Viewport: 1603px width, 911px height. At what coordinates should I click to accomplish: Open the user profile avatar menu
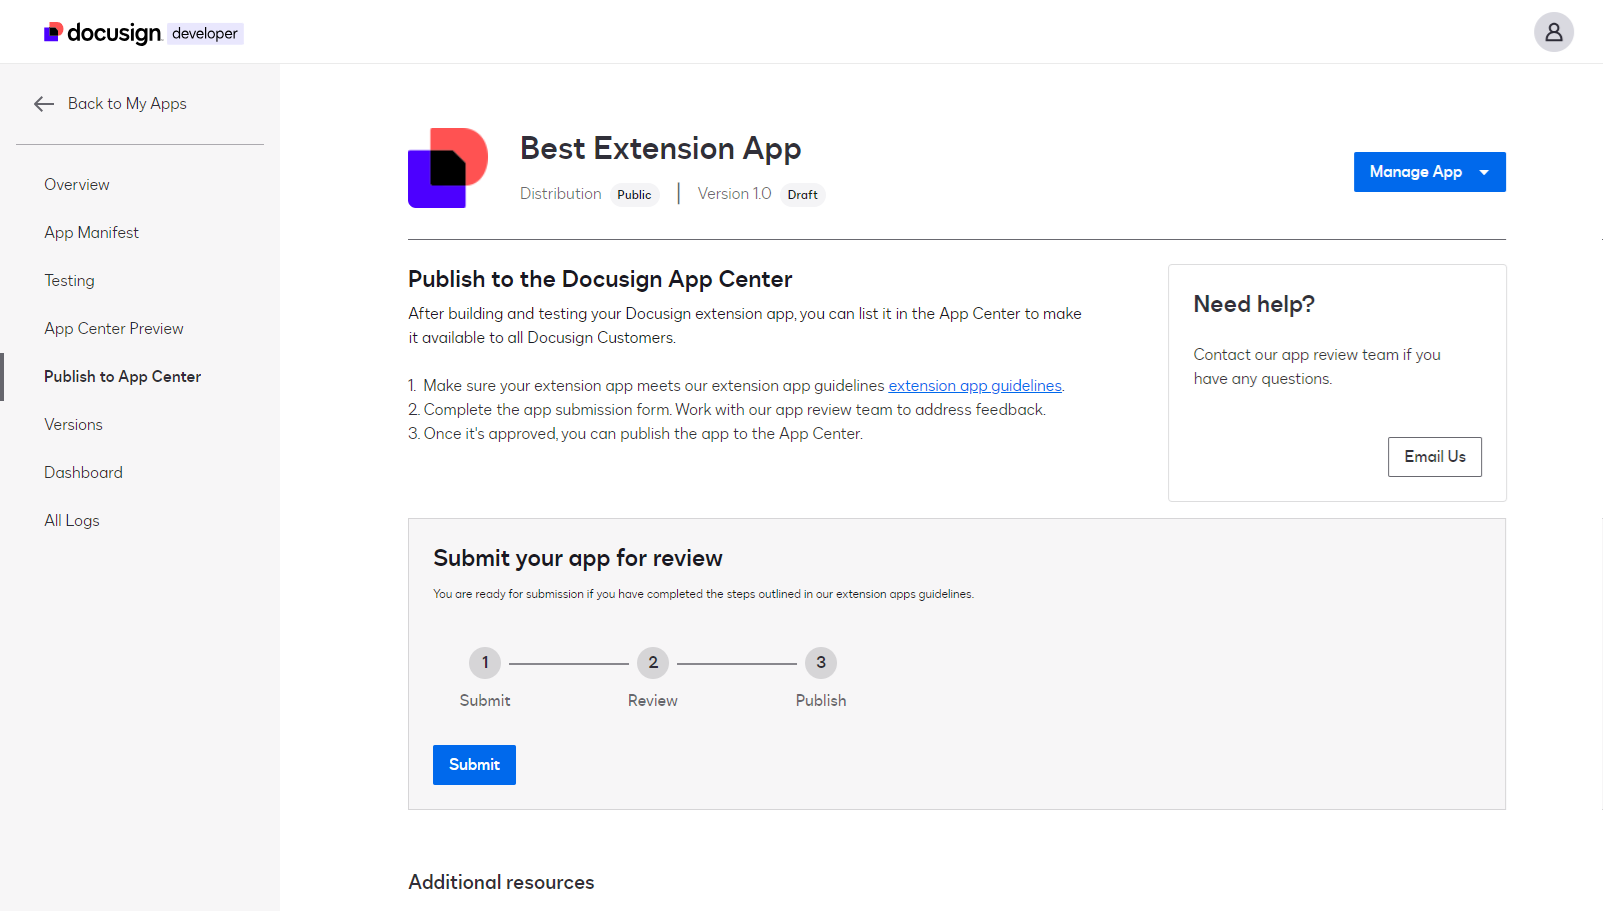1553,32
